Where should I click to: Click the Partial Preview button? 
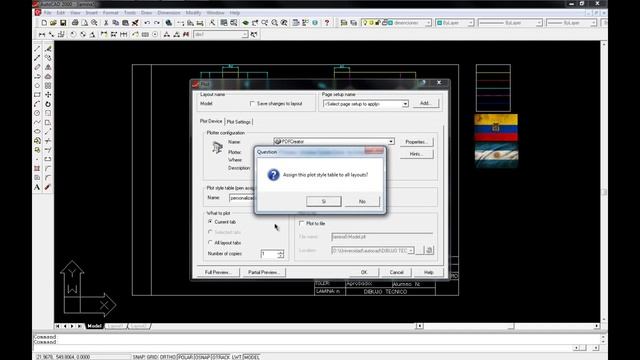click(x=263, y=272)
